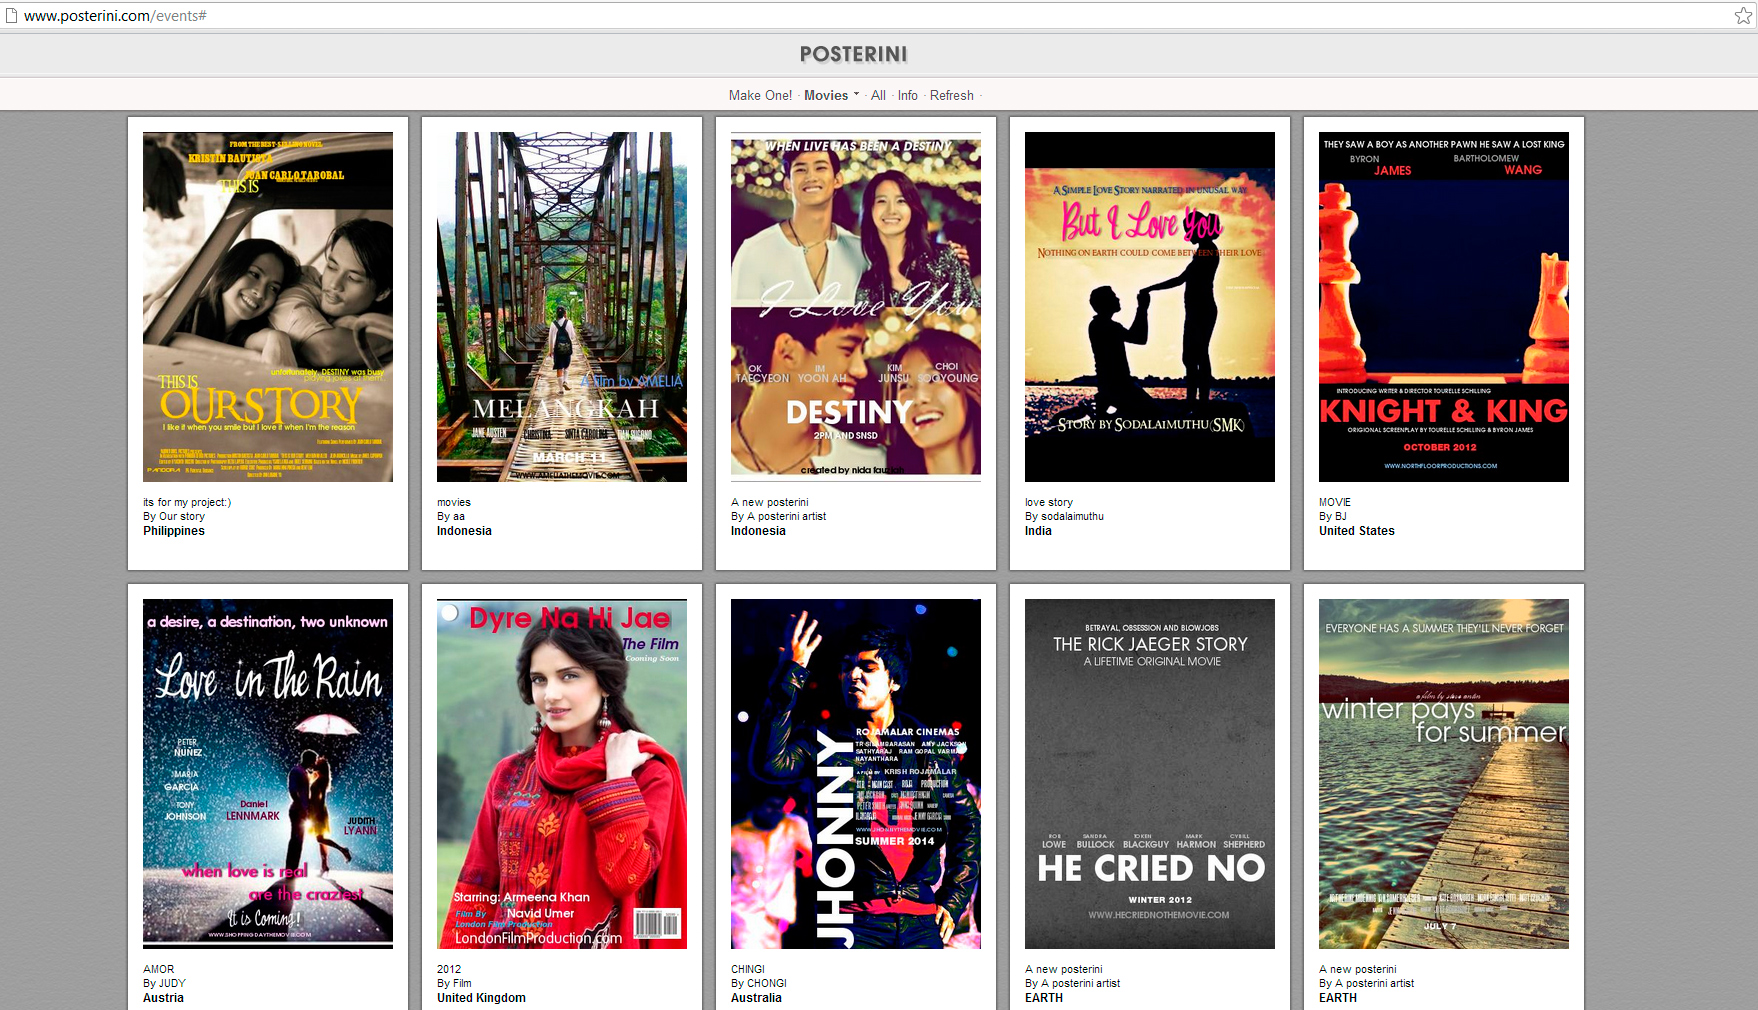Select the He Cried No poster
This screenshot has height=1010, width=1758.
pos(1150,773)
